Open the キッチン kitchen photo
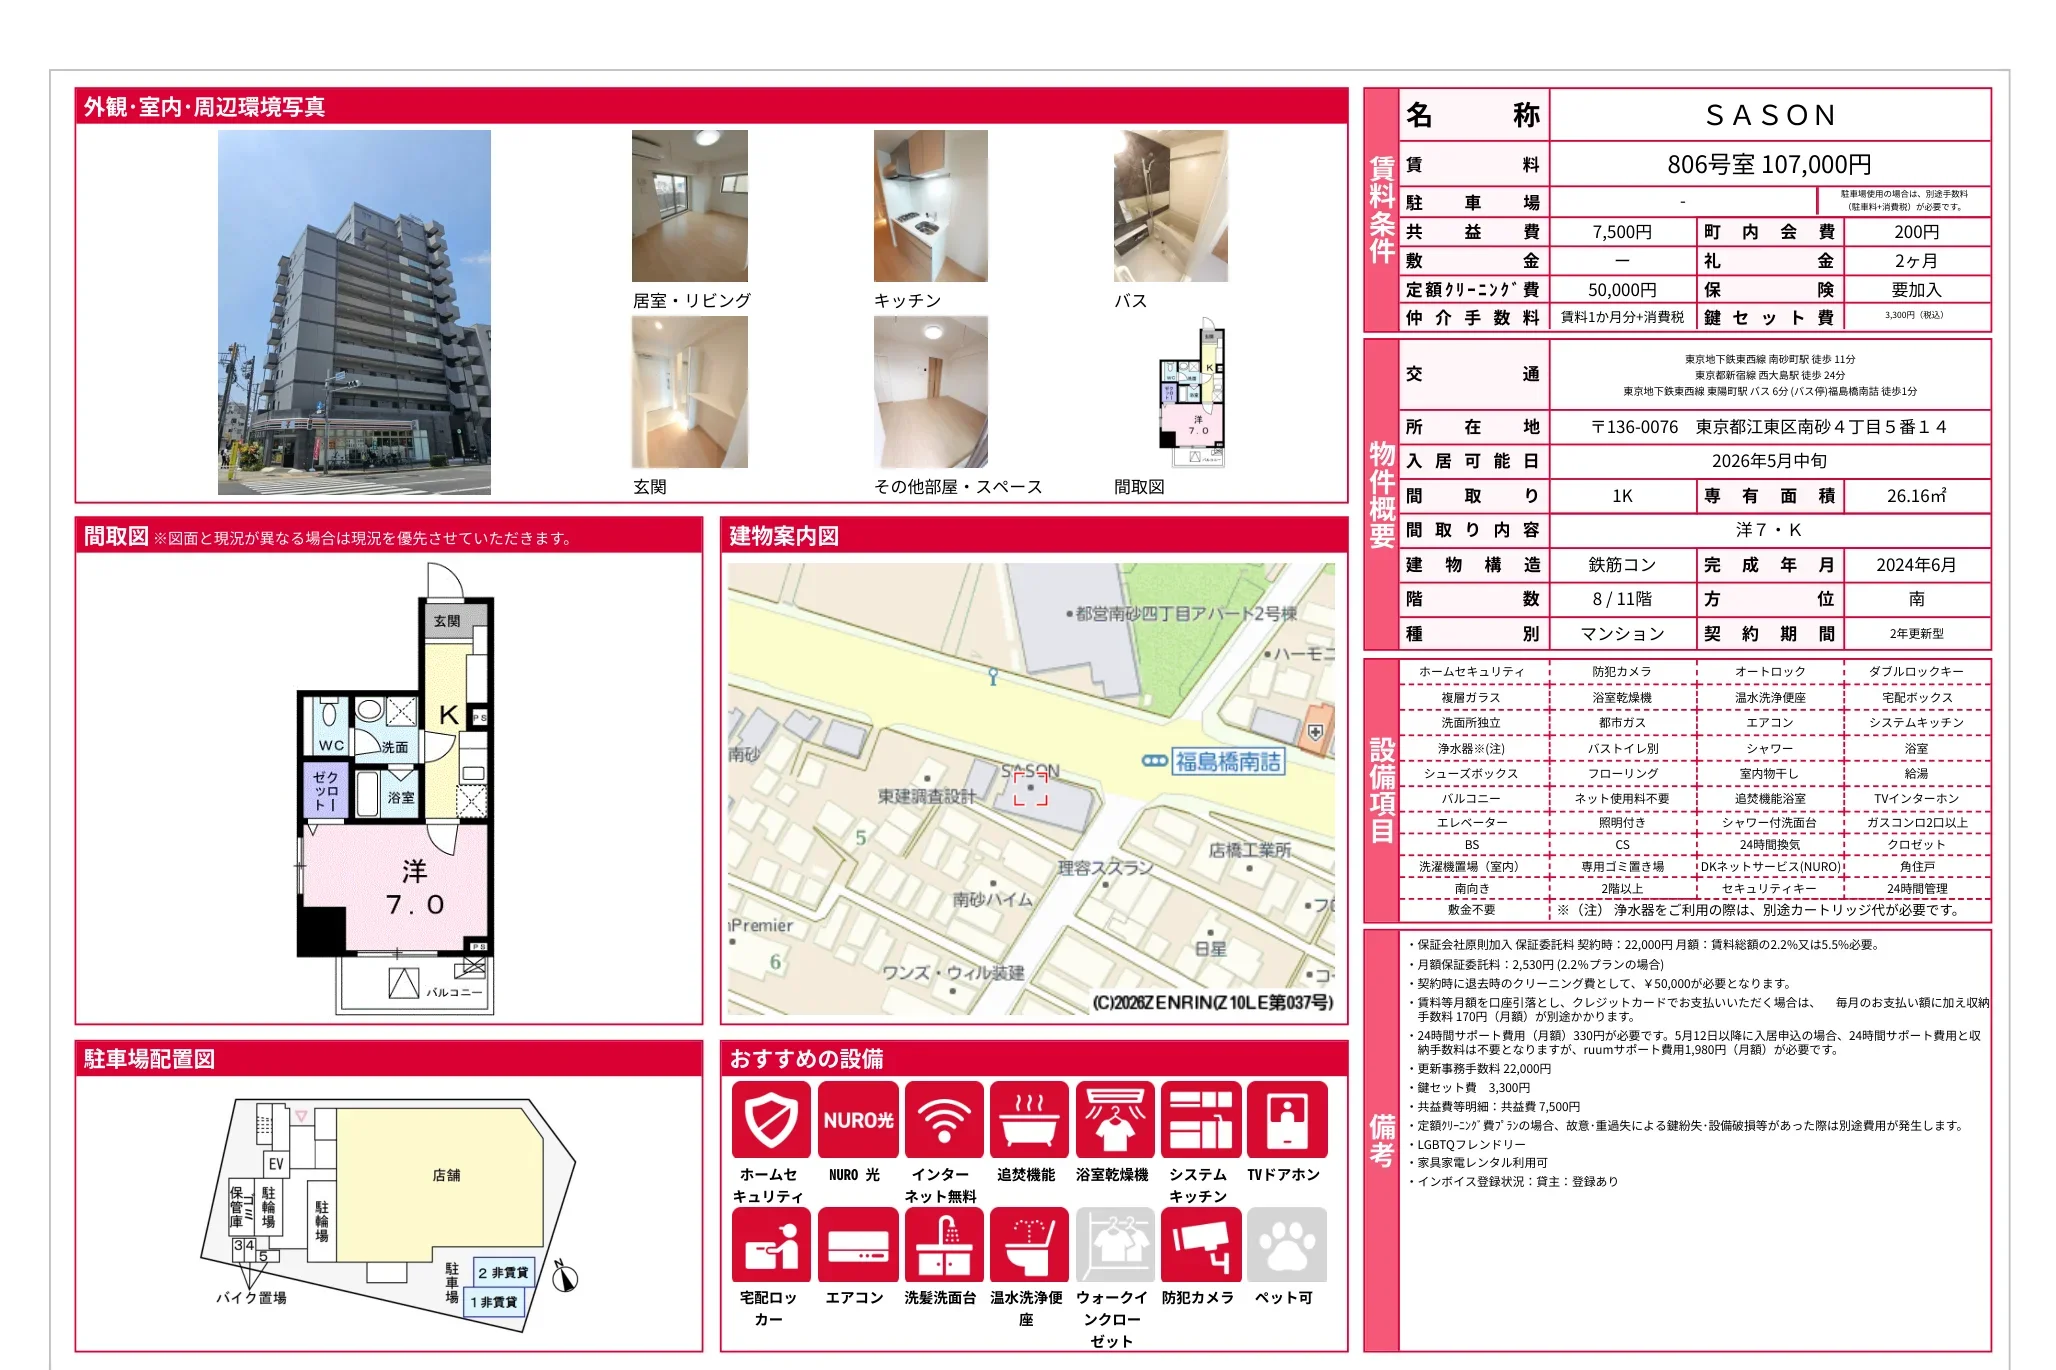2056x1370 pixels. (x=930, y=206)
